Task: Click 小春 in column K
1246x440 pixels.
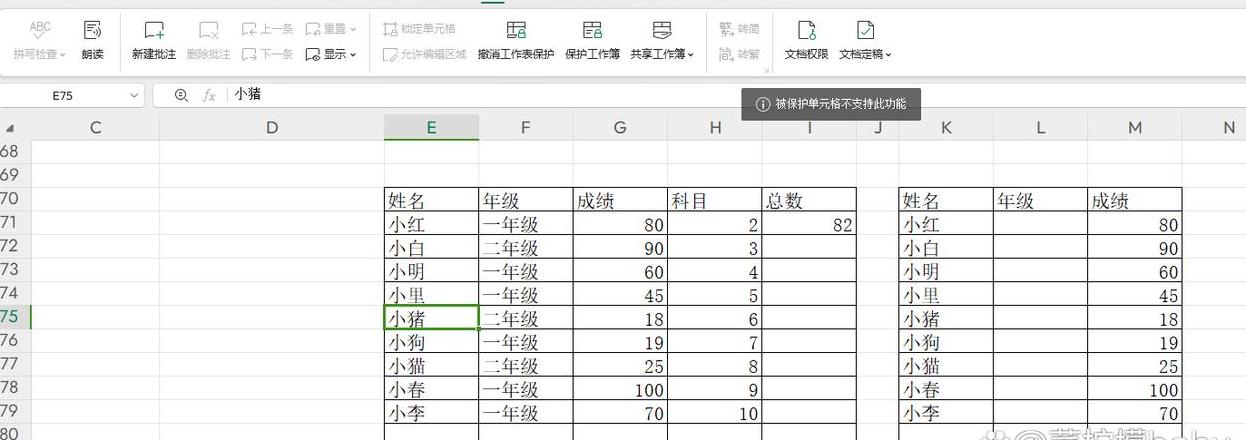Action: point(946,388)
